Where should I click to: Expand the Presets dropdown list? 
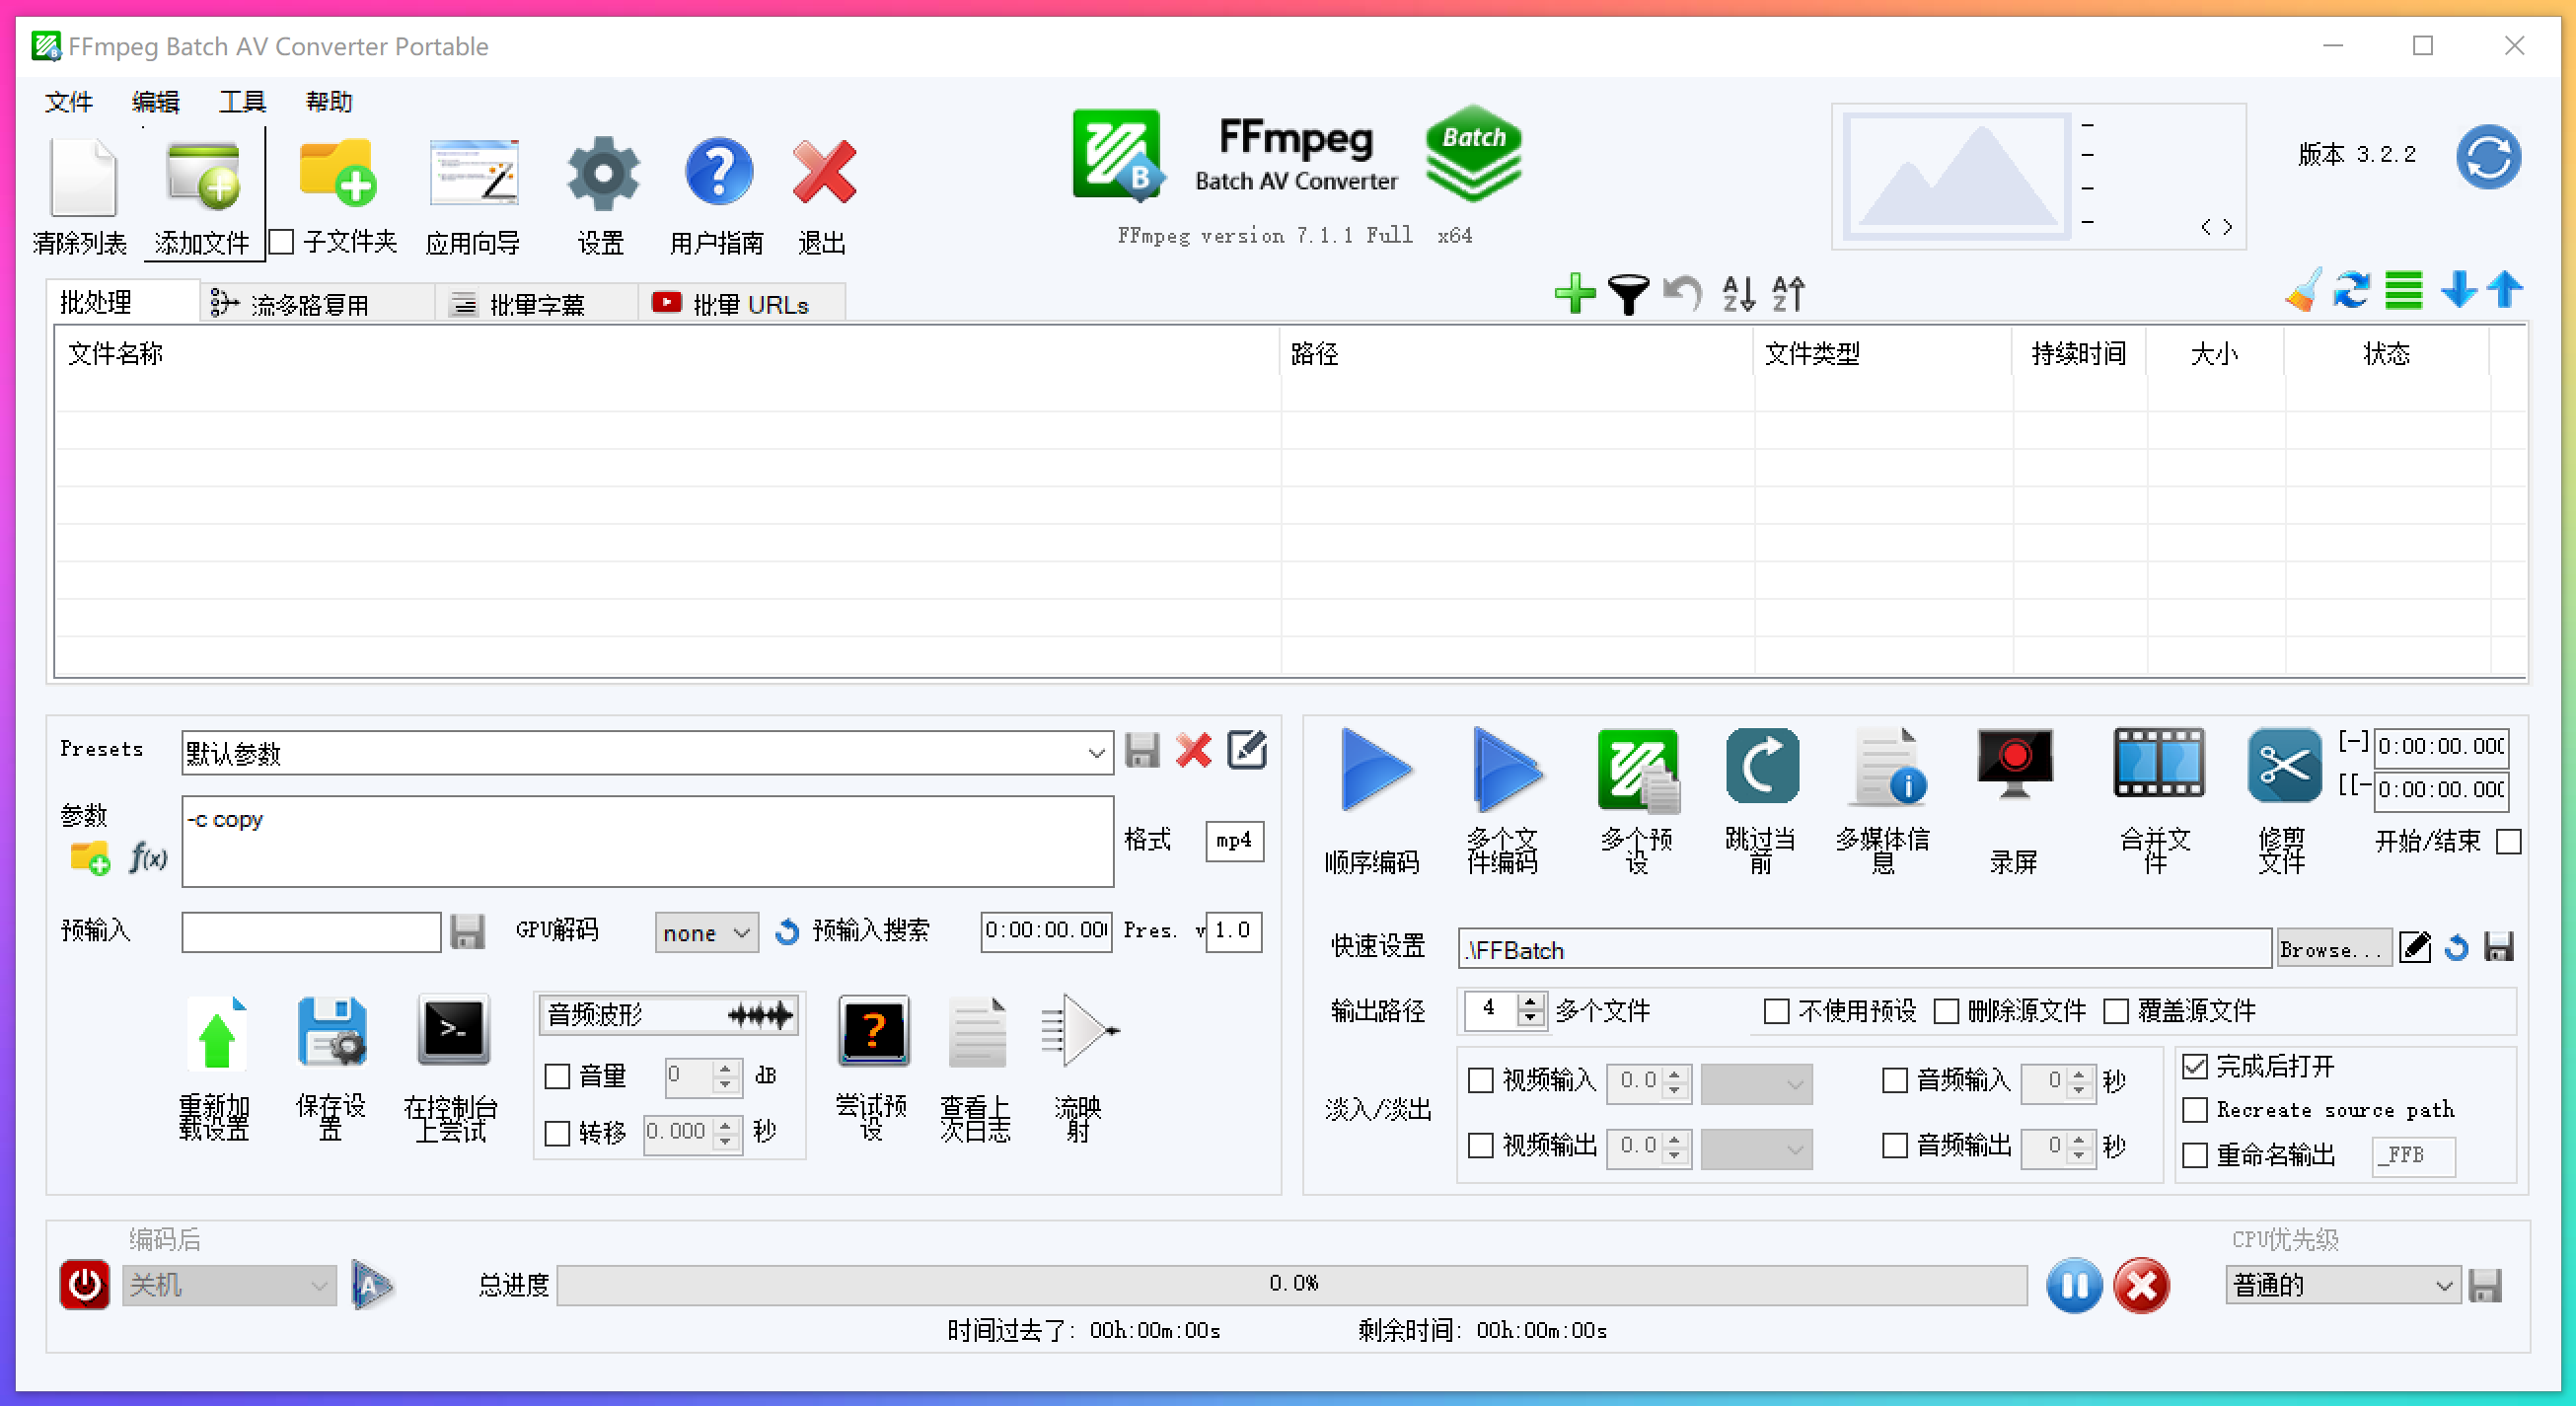[1096, 753]
